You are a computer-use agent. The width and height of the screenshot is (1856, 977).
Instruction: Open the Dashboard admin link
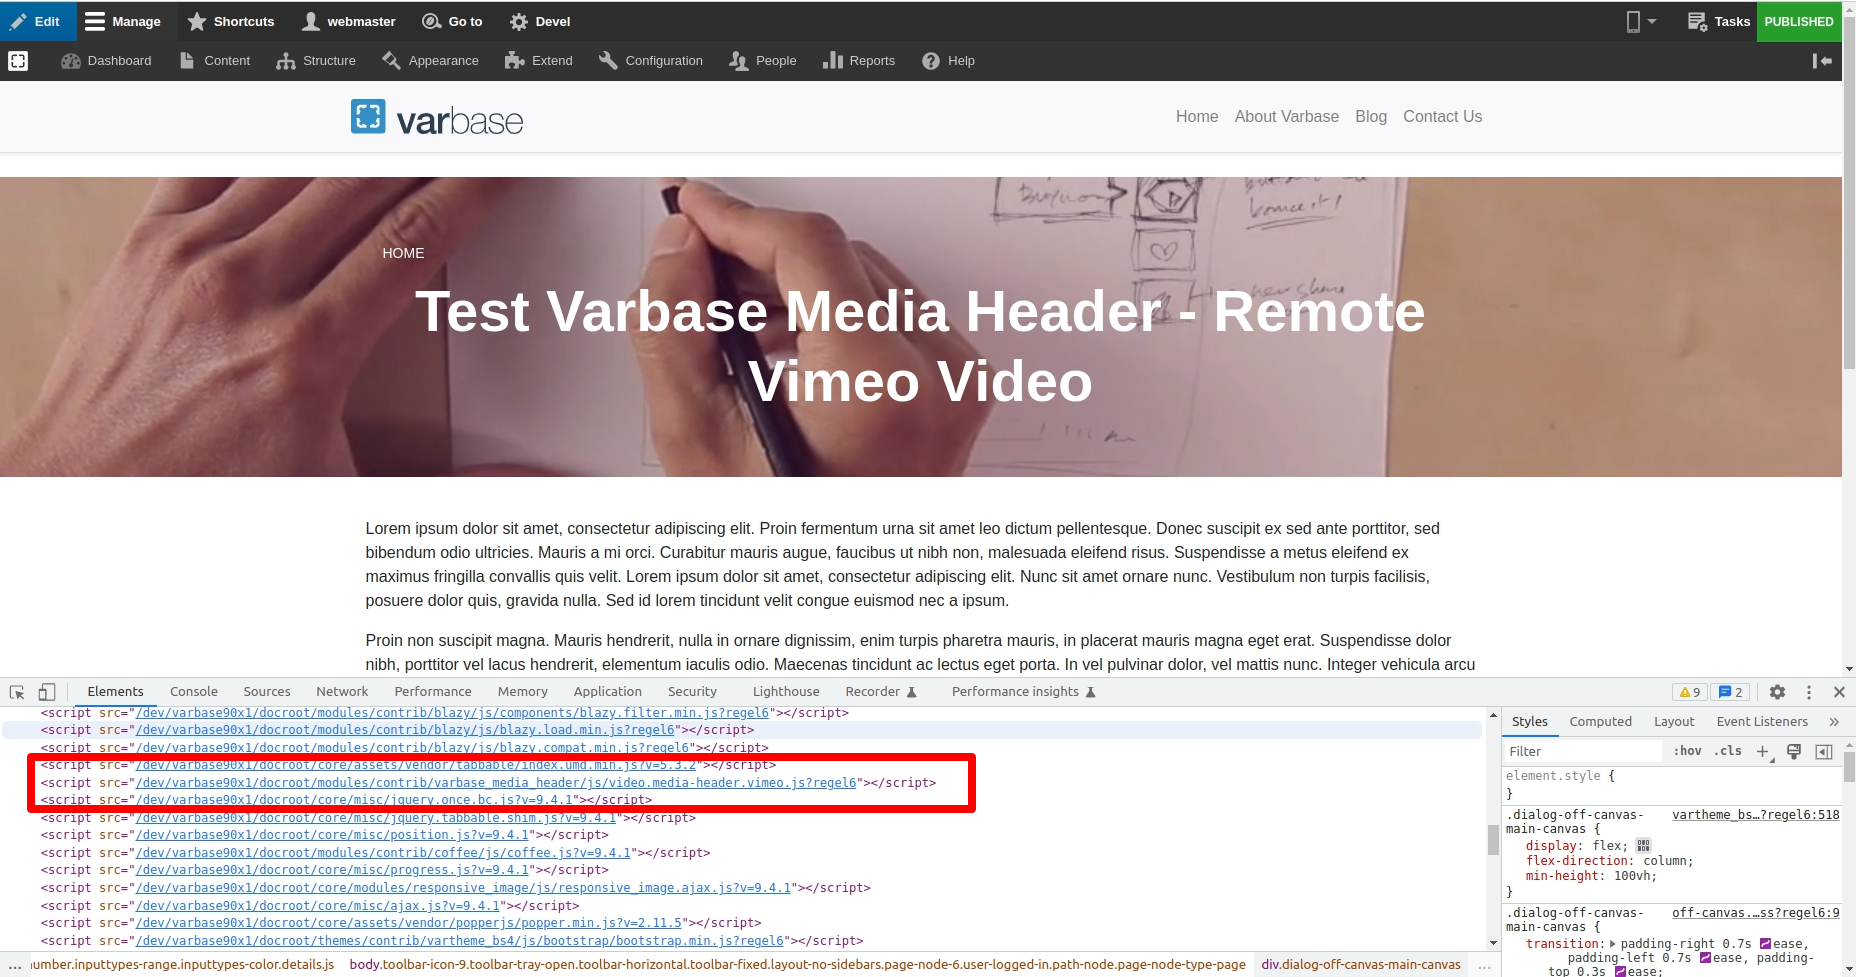106,61
